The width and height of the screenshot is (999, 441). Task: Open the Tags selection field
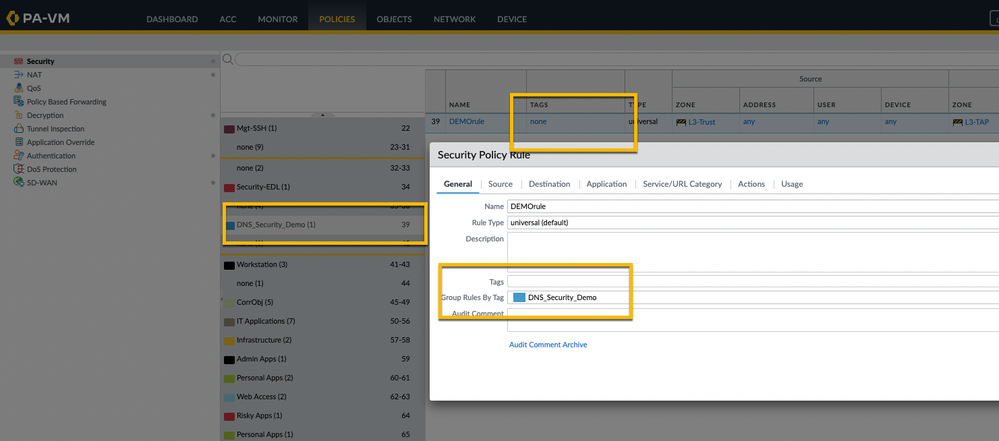click(x=752, y=282)
